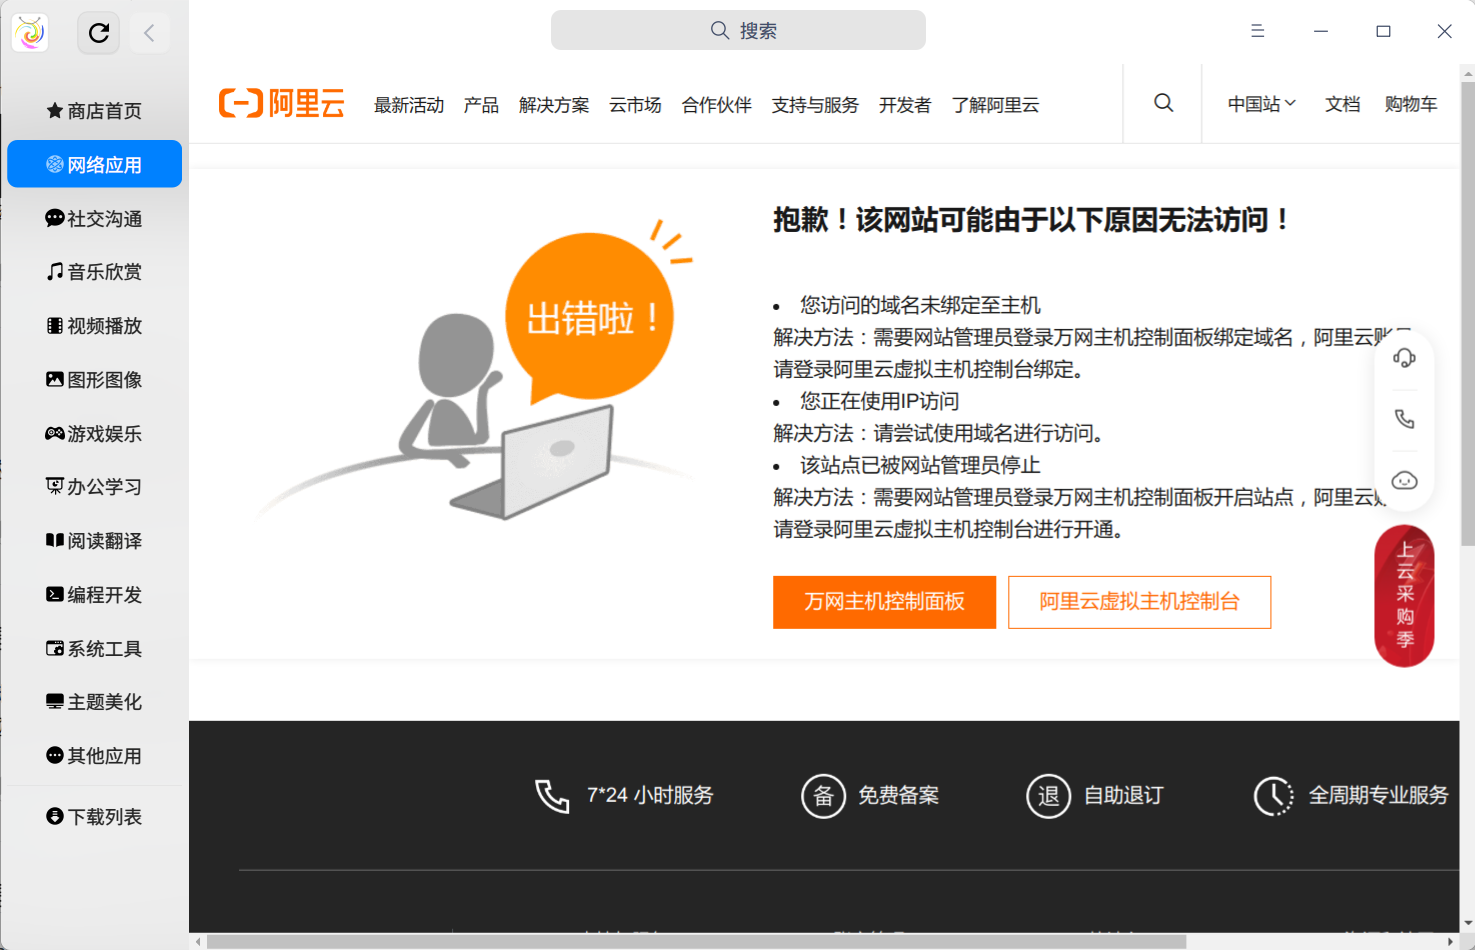
Task: Open the 编程开发 category
Action: [94, 594]
